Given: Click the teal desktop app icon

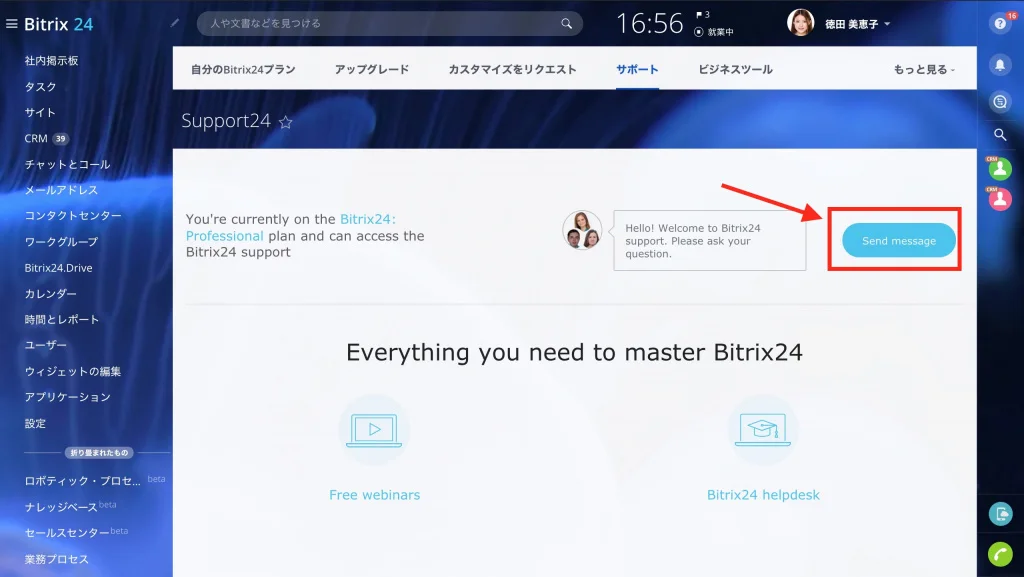Looking at the screenshot, I should point(1000,514).
